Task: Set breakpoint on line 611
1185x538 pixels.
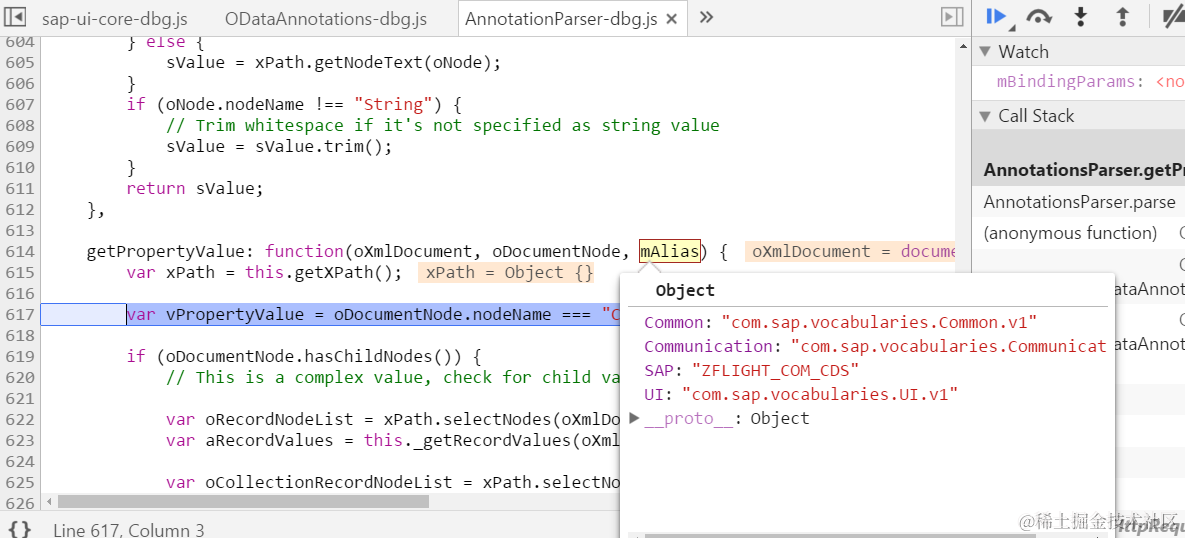Action: click(x=18, y=188)
